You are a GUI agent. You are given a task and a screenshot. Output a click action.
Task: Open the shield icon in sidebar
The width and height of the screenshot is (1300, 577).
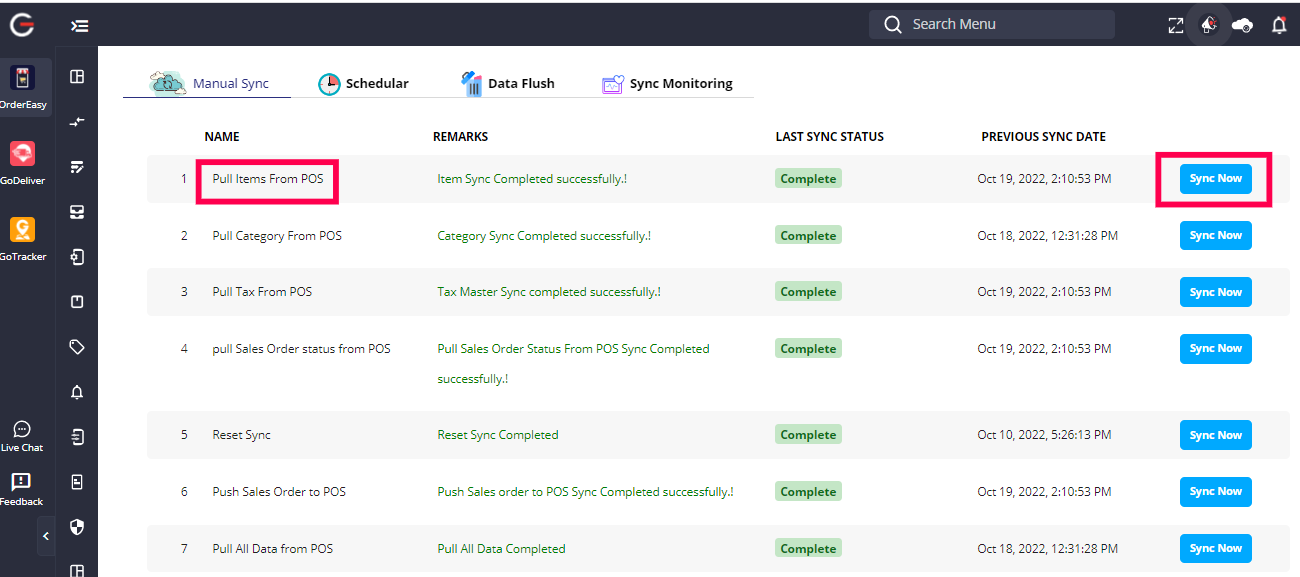(77, 526)
